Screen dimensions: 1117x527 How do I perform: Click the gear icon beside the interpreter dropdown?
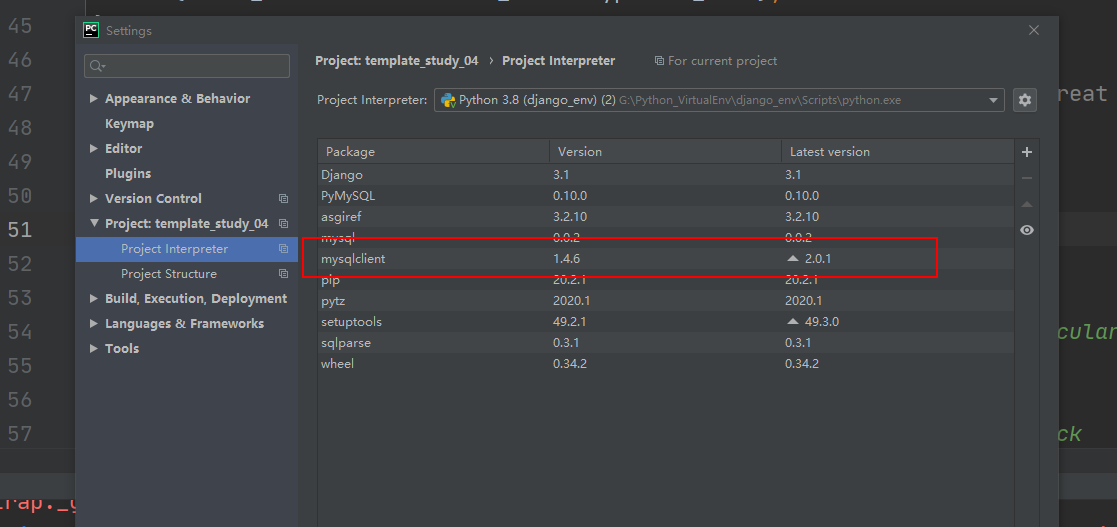pyautogui.click(x=1024, y=100)
